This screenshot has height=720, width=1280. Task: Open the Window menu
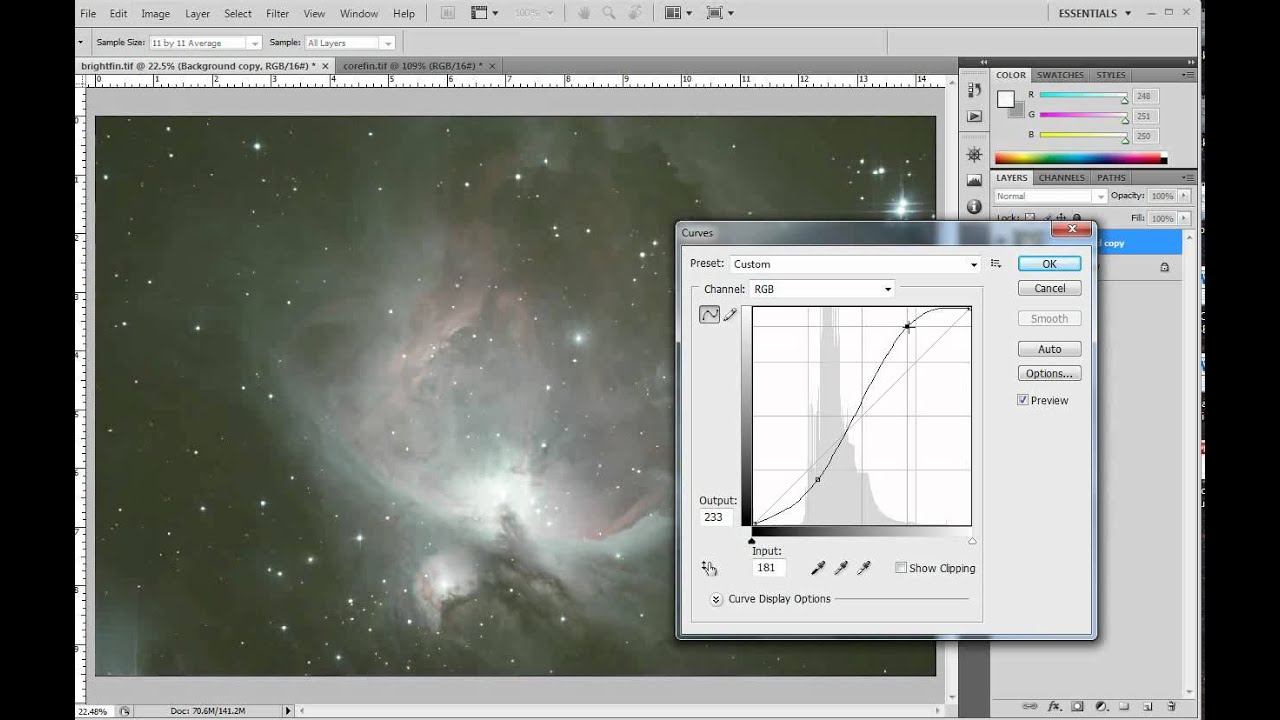359,13
